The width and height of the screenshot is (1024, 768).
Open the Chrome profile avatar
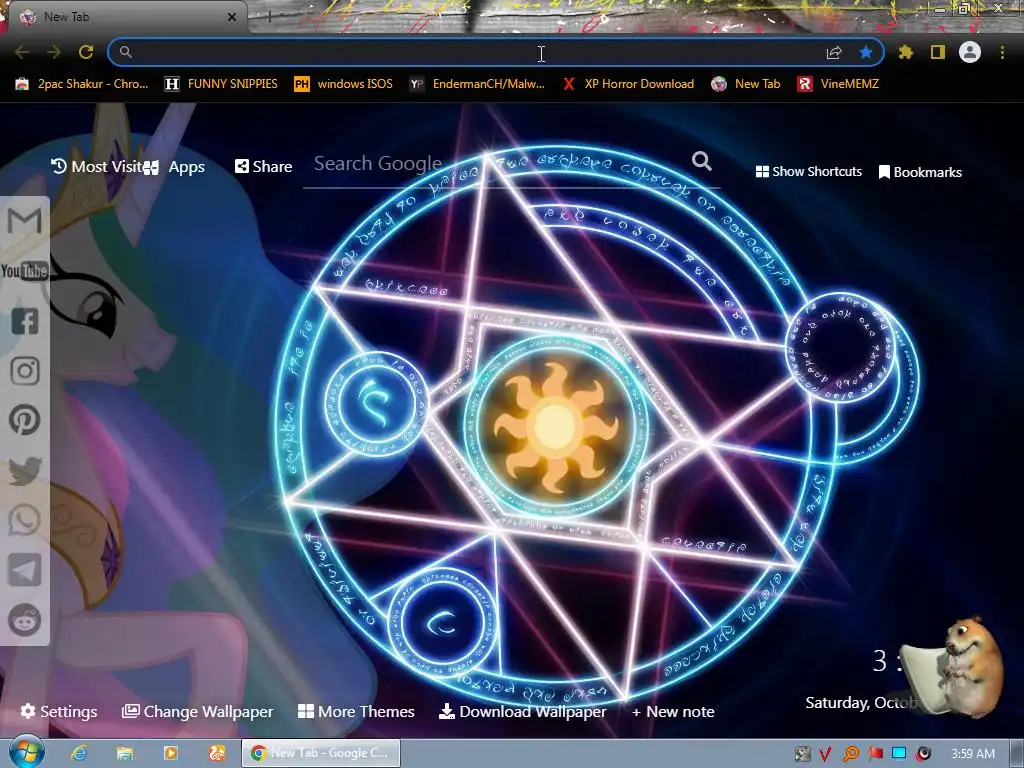tap(970, 52)
